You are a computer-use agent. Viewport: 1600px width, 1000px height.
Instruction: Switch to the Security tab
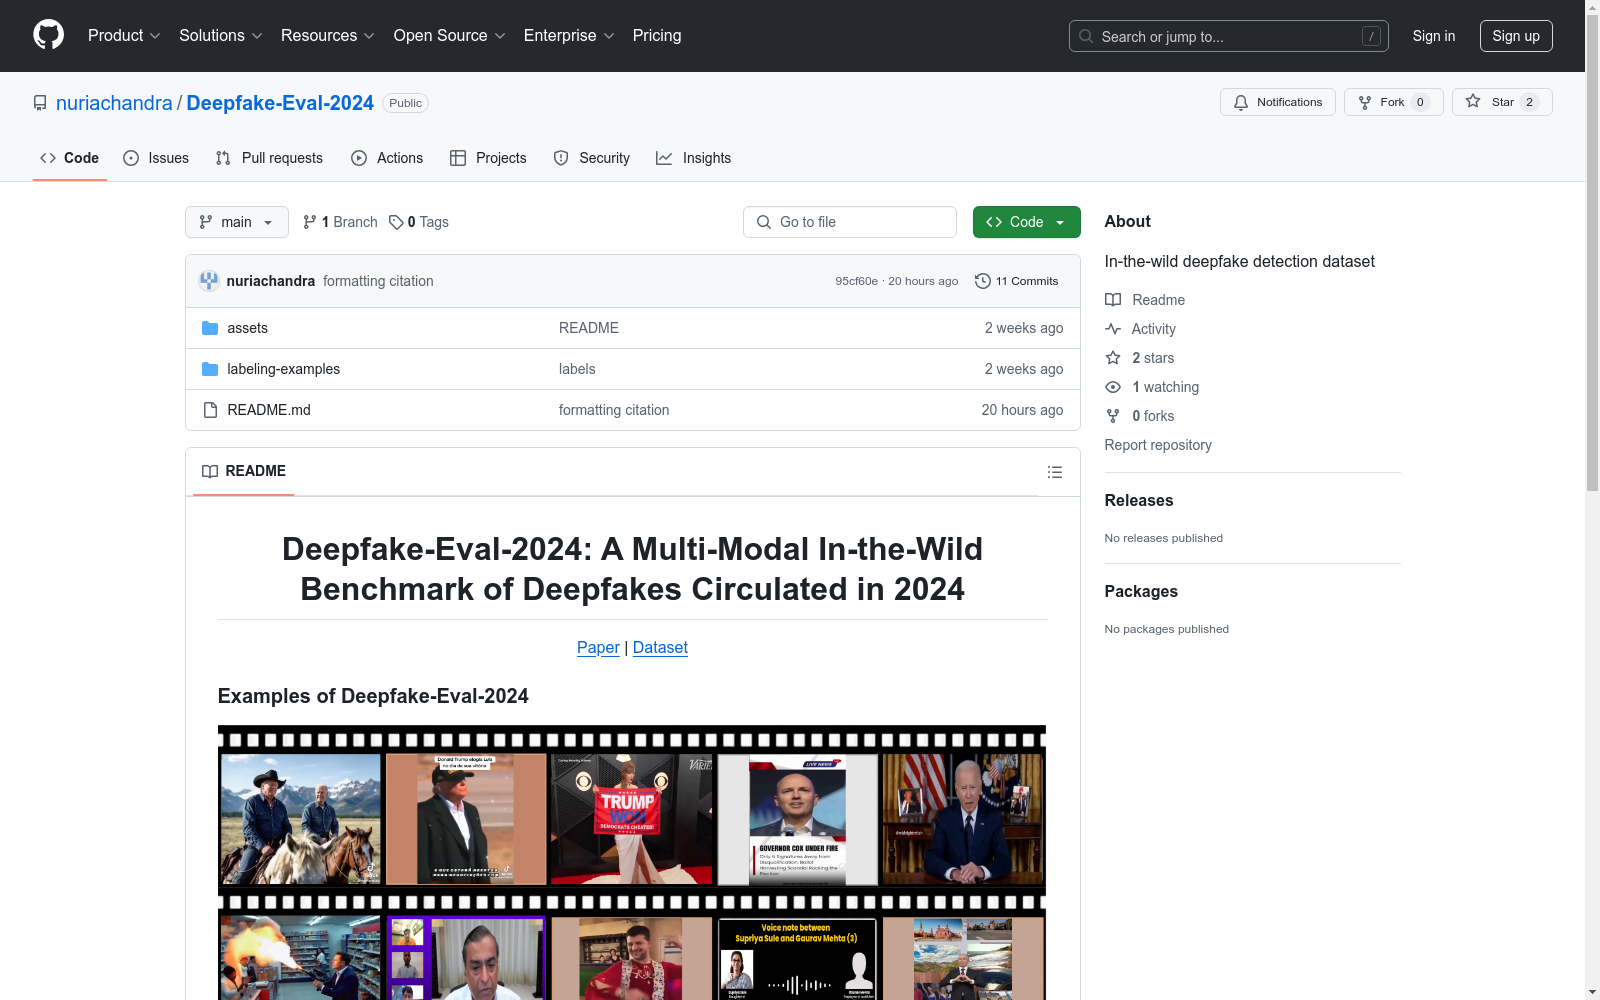(591, 158)
